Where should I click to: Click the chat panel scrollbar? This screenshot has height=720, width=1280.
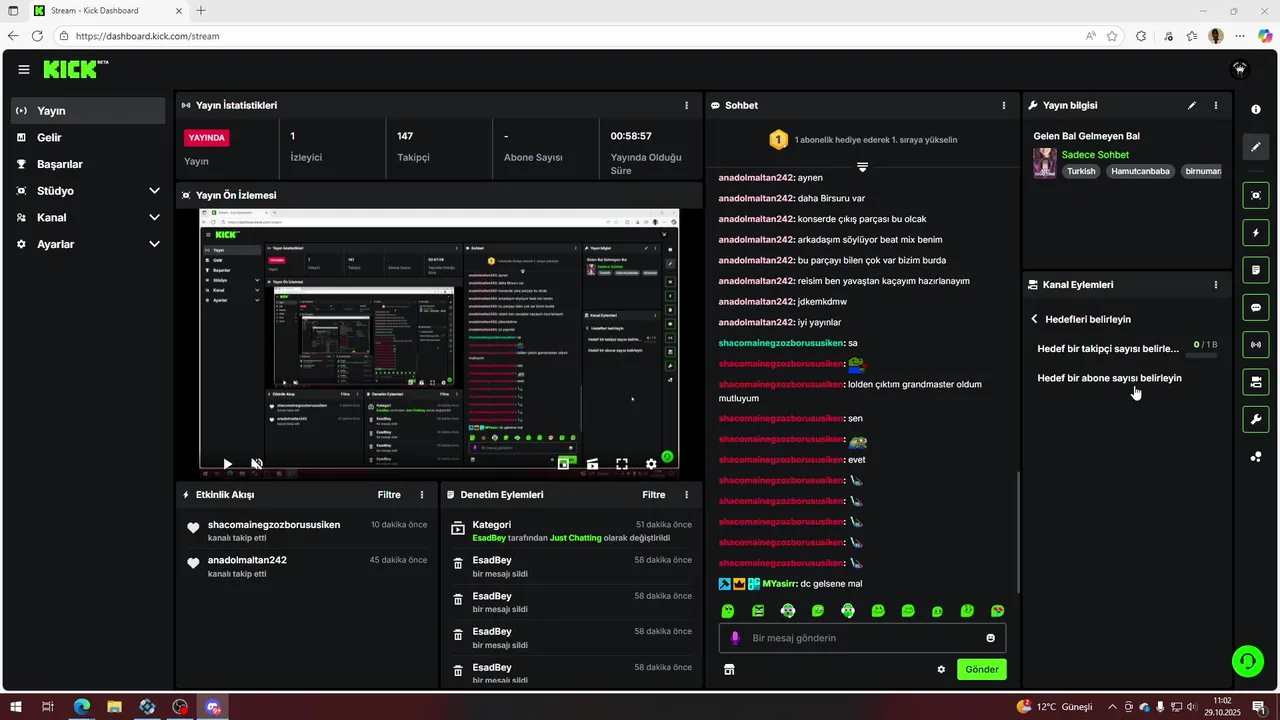[1018, 530]
